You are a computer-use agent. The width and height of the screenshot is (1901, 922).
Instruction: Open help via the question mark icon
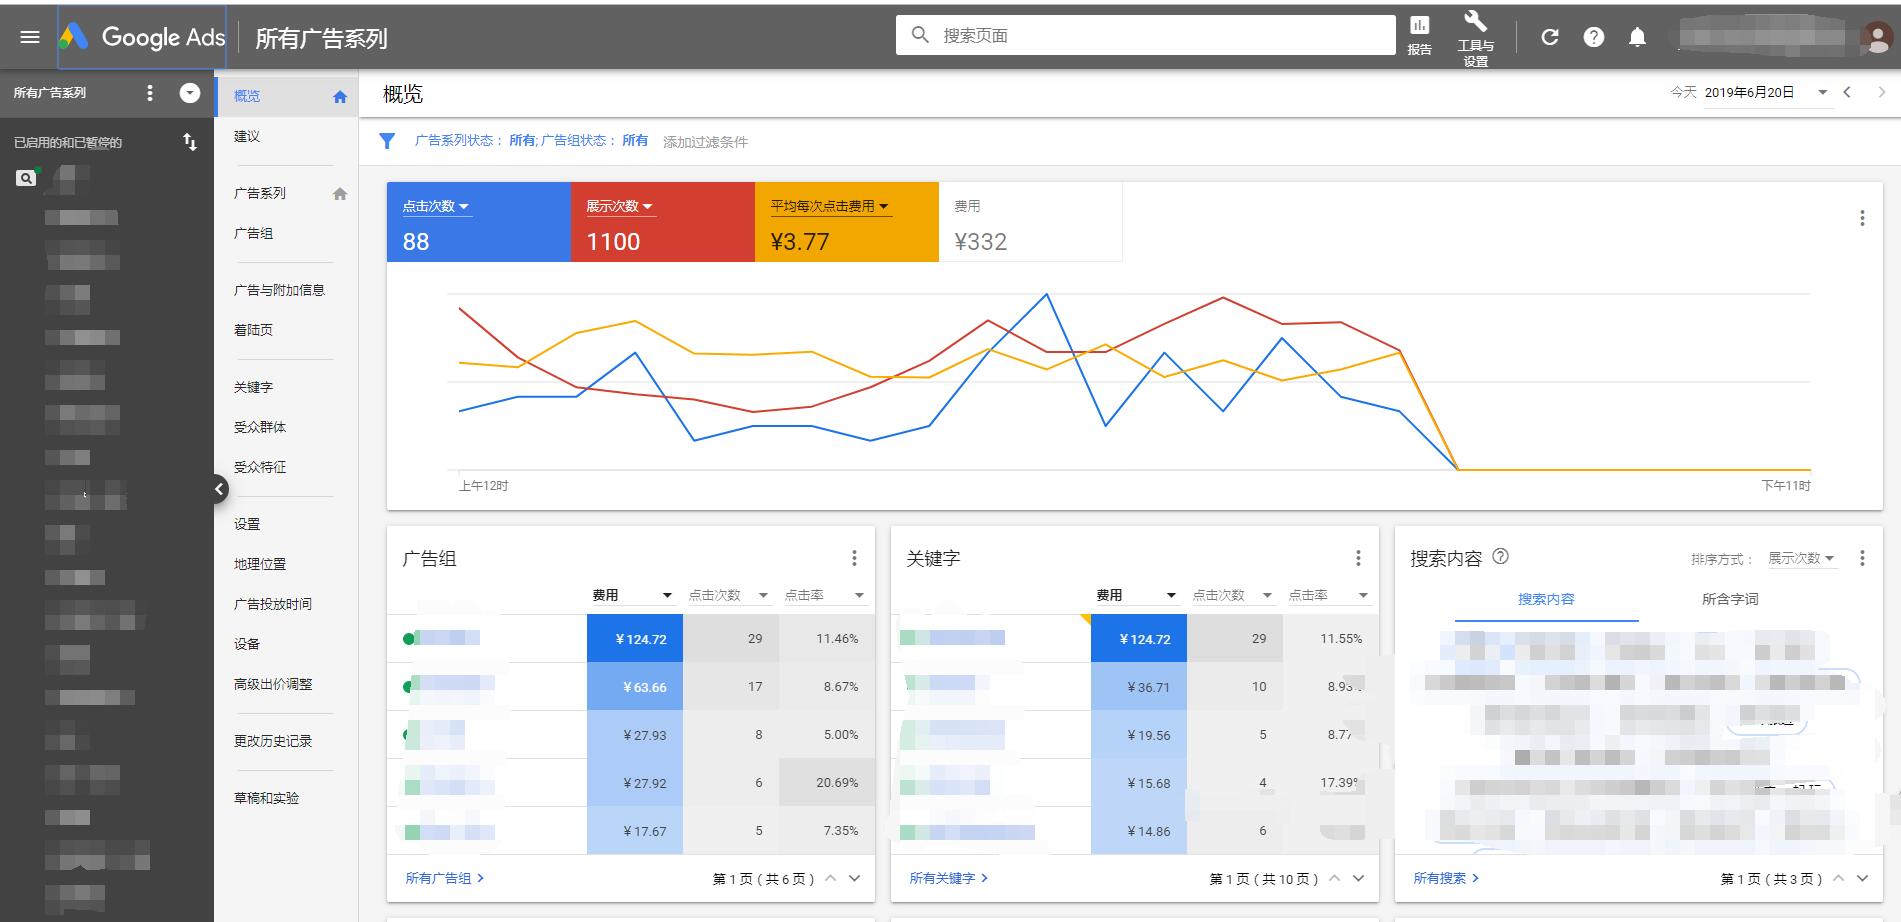[x=1594, y=37]
